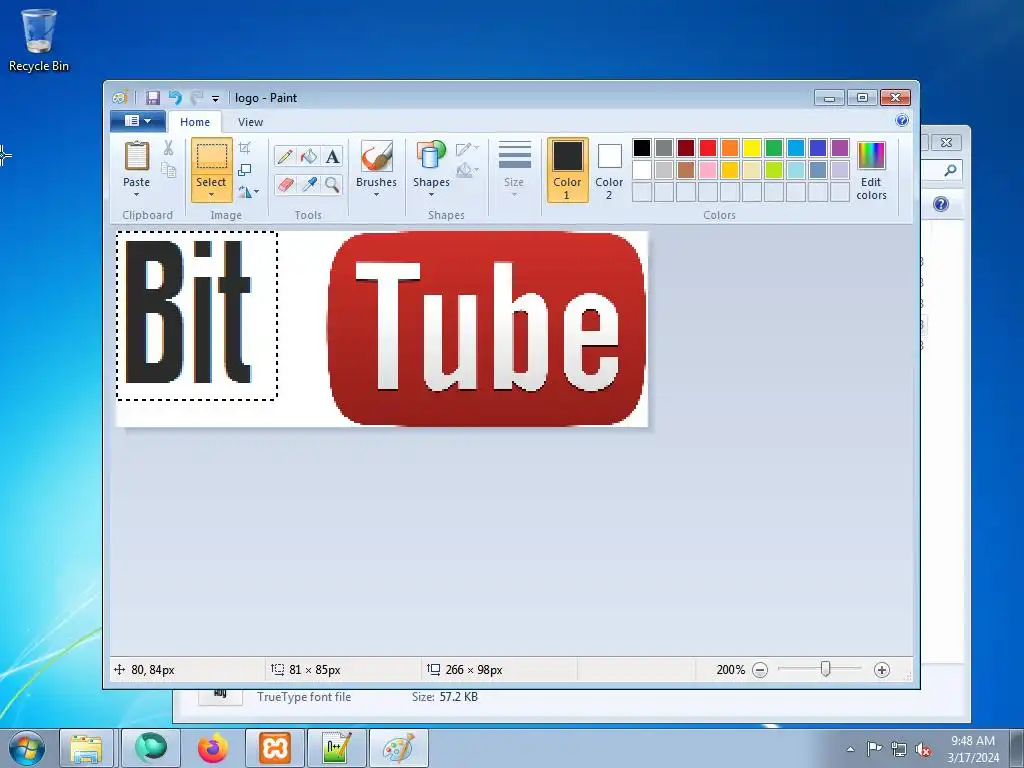Zoom out with the minus button
The width and height of the screenshot is (1024, 768).
[760, 670]
